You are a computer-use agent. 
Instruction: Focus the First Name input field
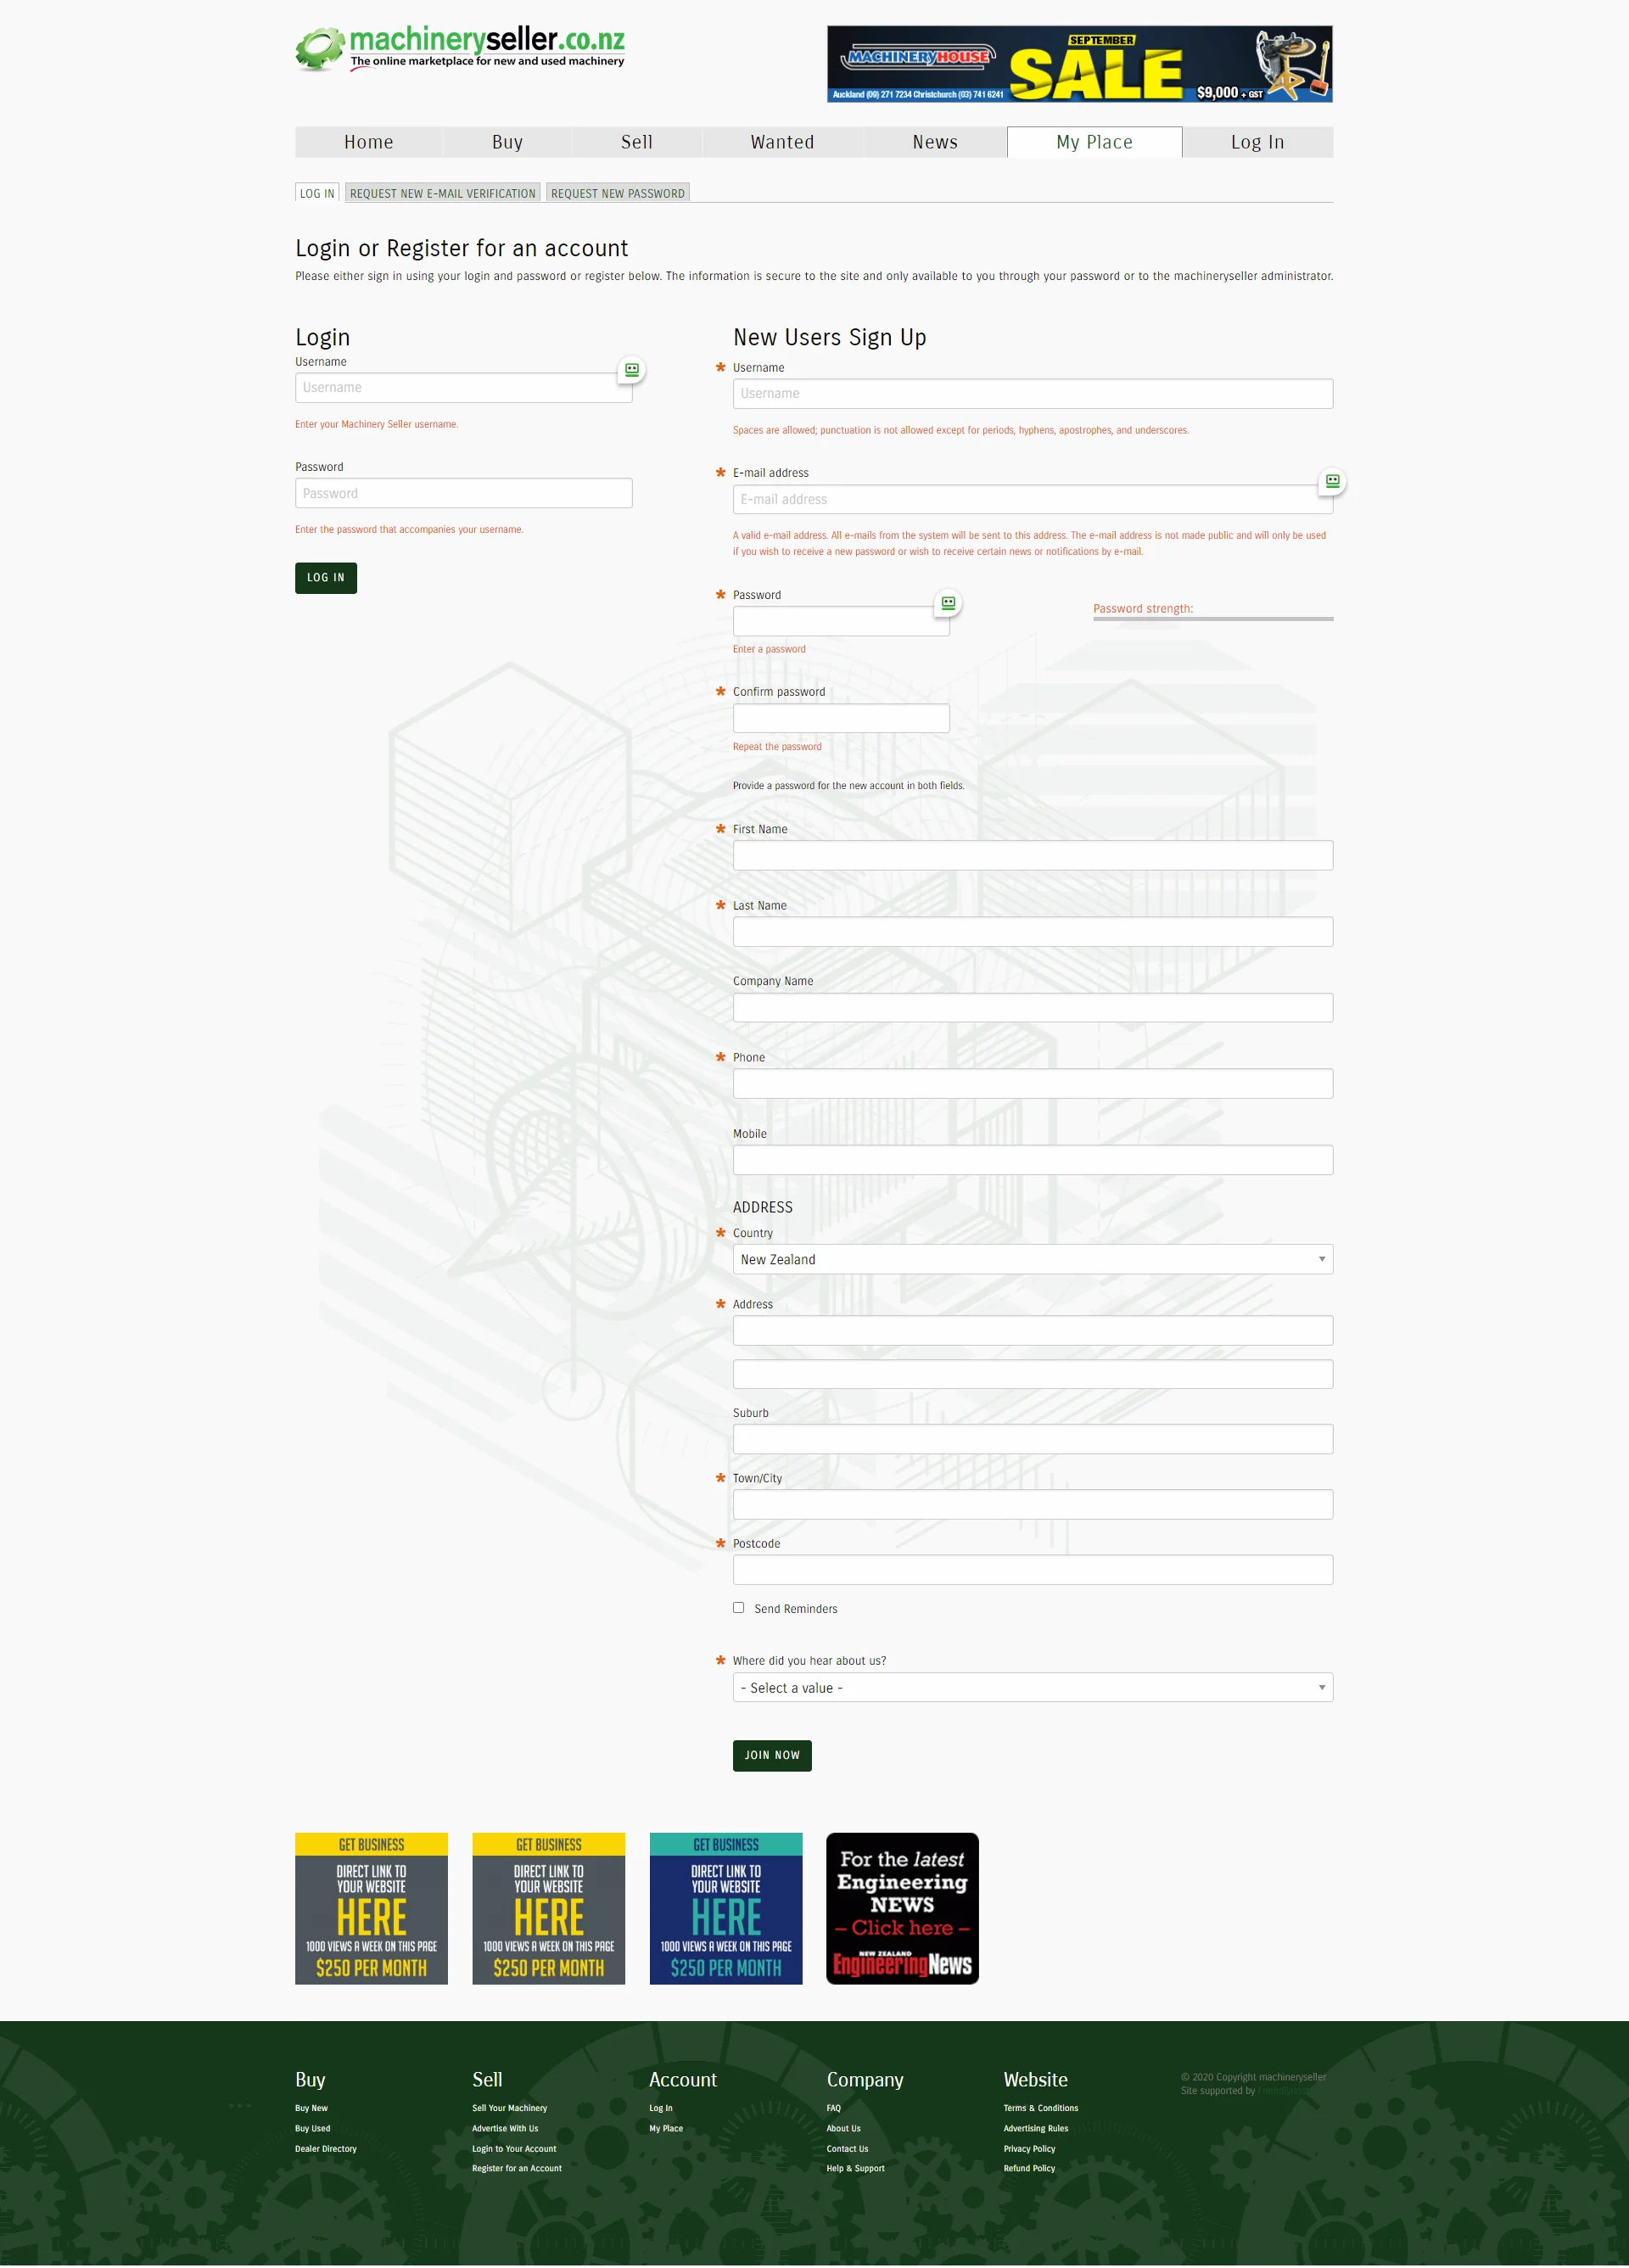pyautogui.click(x=1031, y=855)
